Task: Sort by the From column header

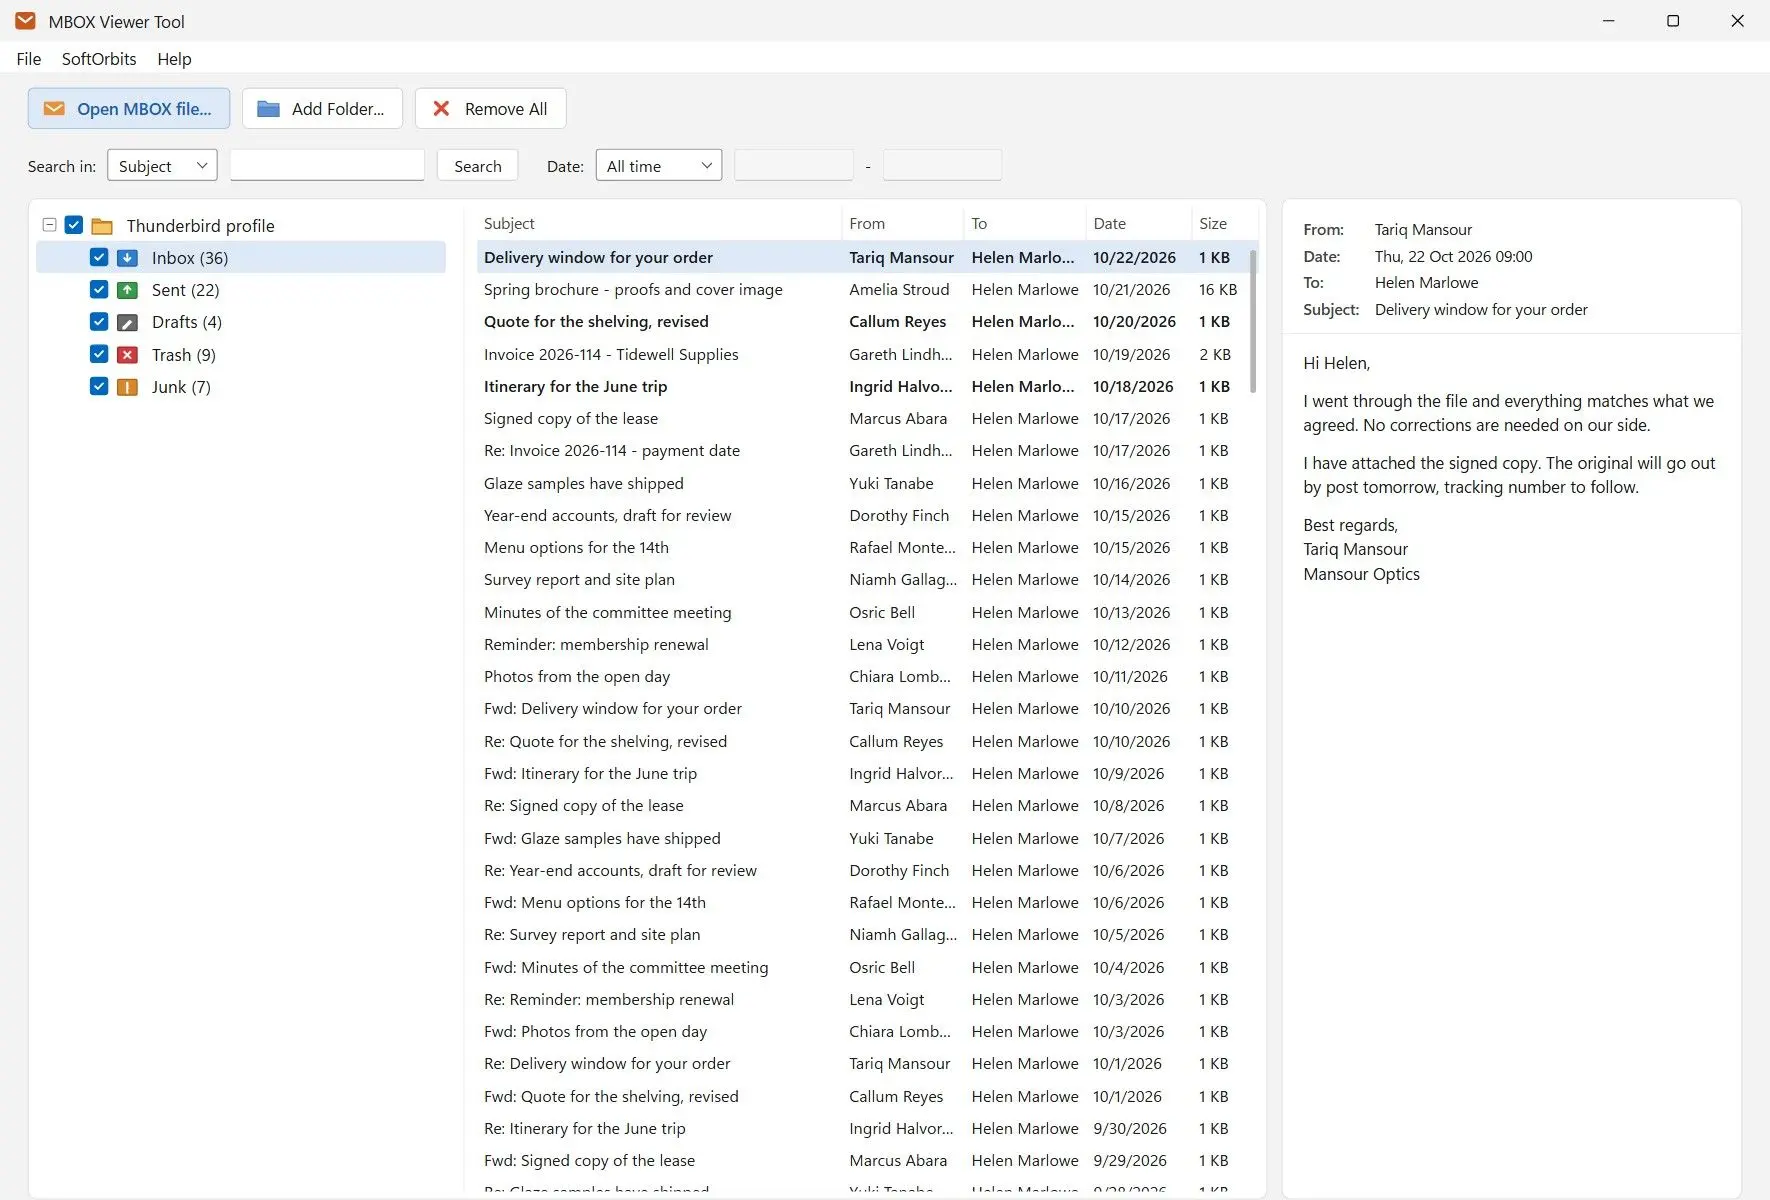Action: [x=902, y=224]
